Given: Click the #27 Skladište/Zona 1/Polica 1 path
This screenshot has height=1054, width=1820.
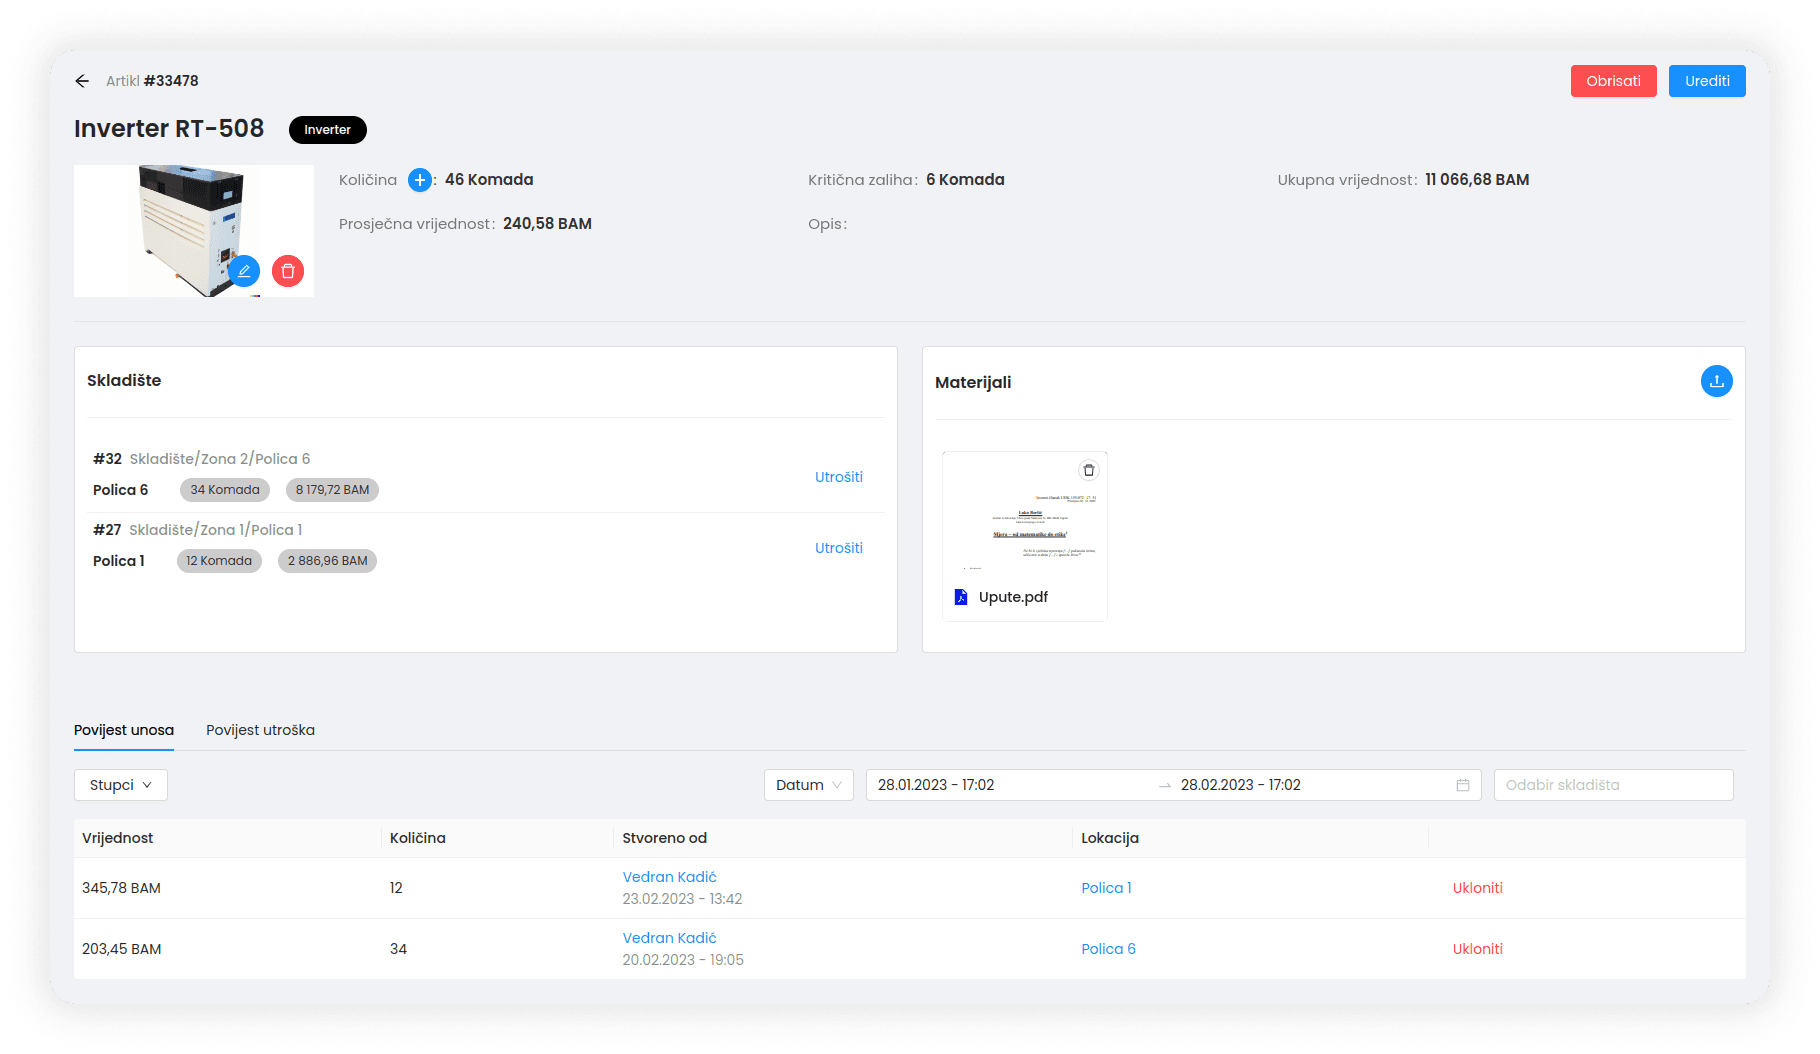Looking at the screenshot, I should point(198,530).
